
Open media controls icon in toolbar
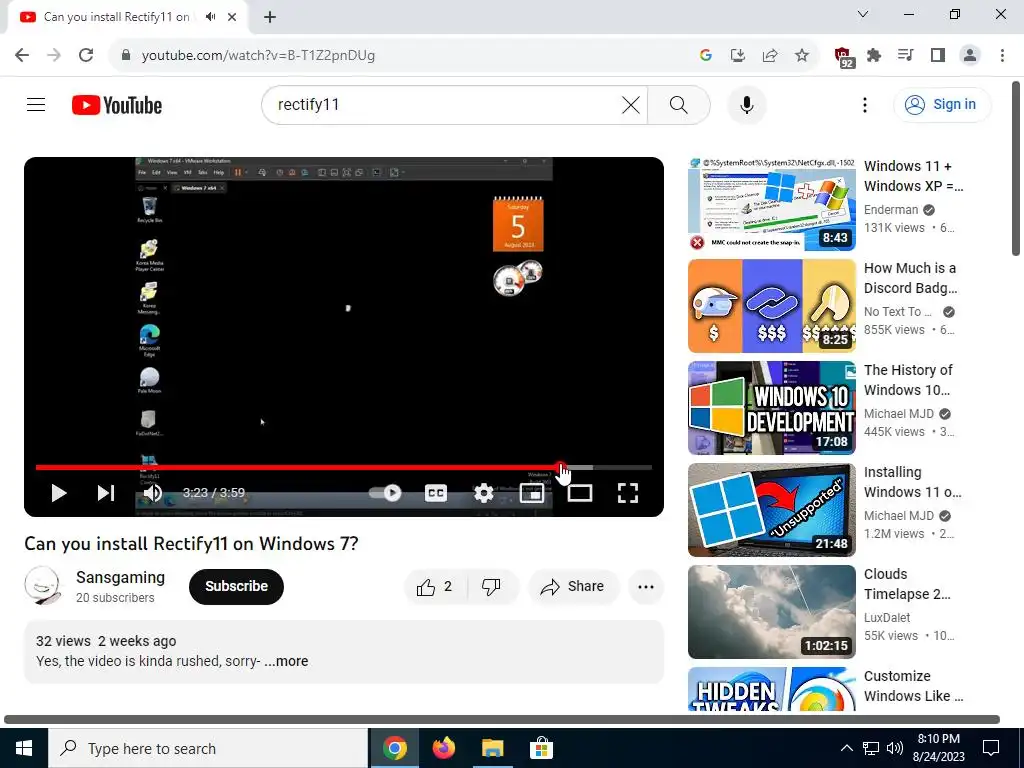pyautogui.click(x=906, y=55)
